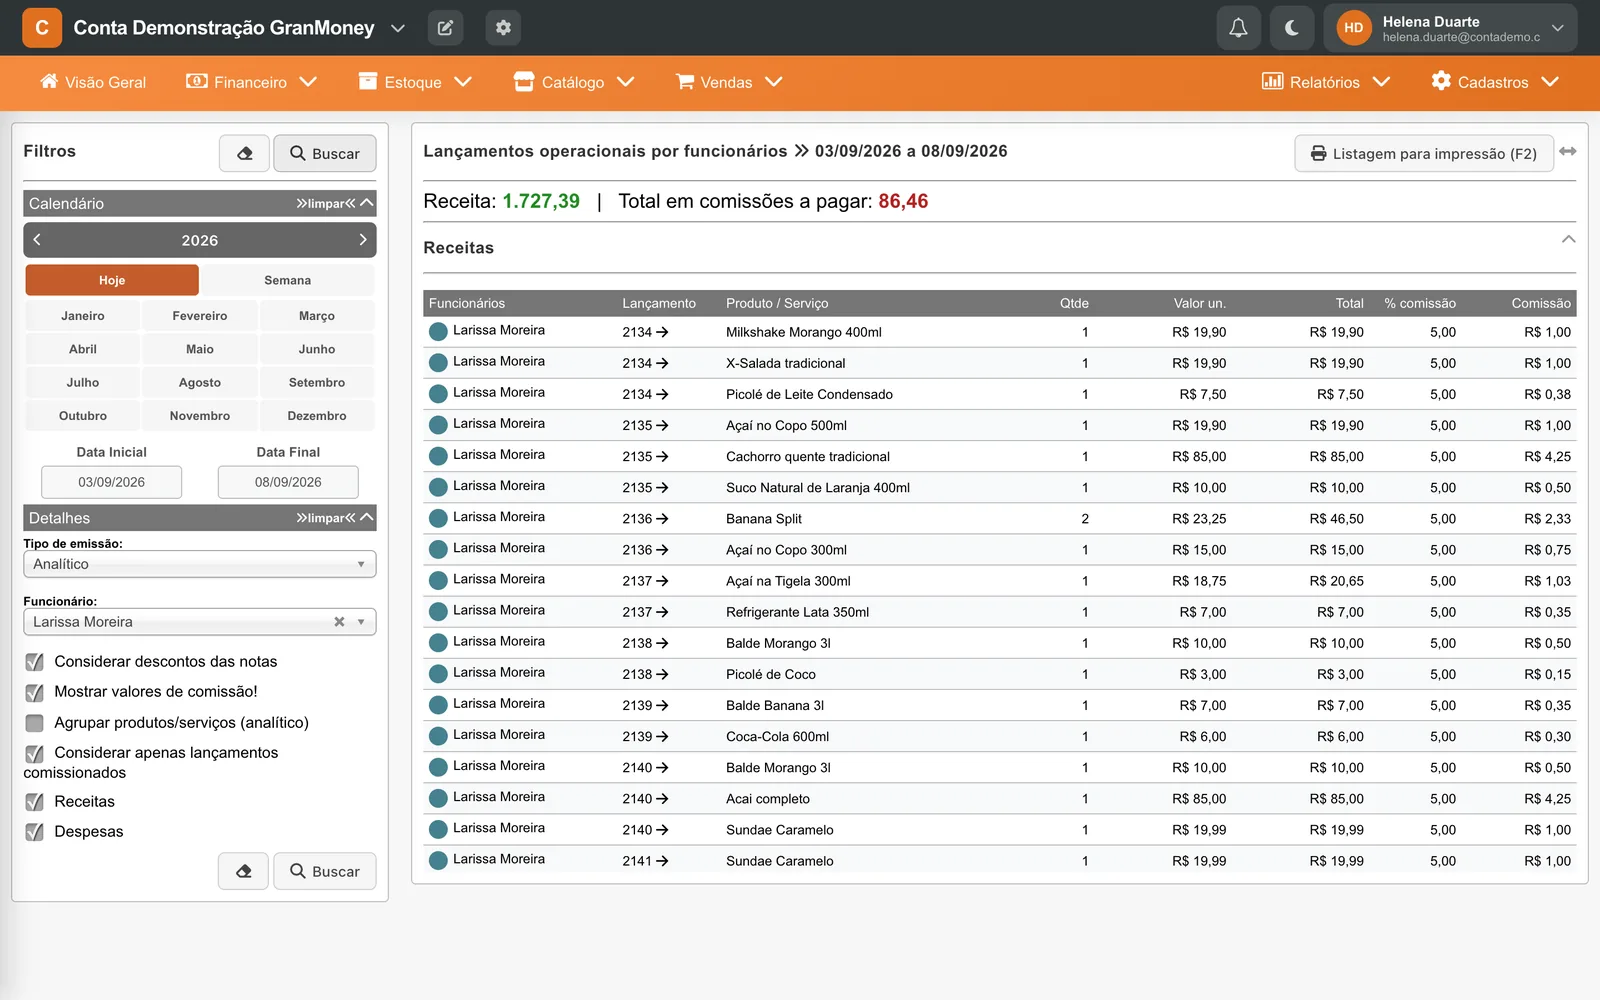
Task: Click Data Final date field
Action: pyautogui.click(x=288, y=482)
